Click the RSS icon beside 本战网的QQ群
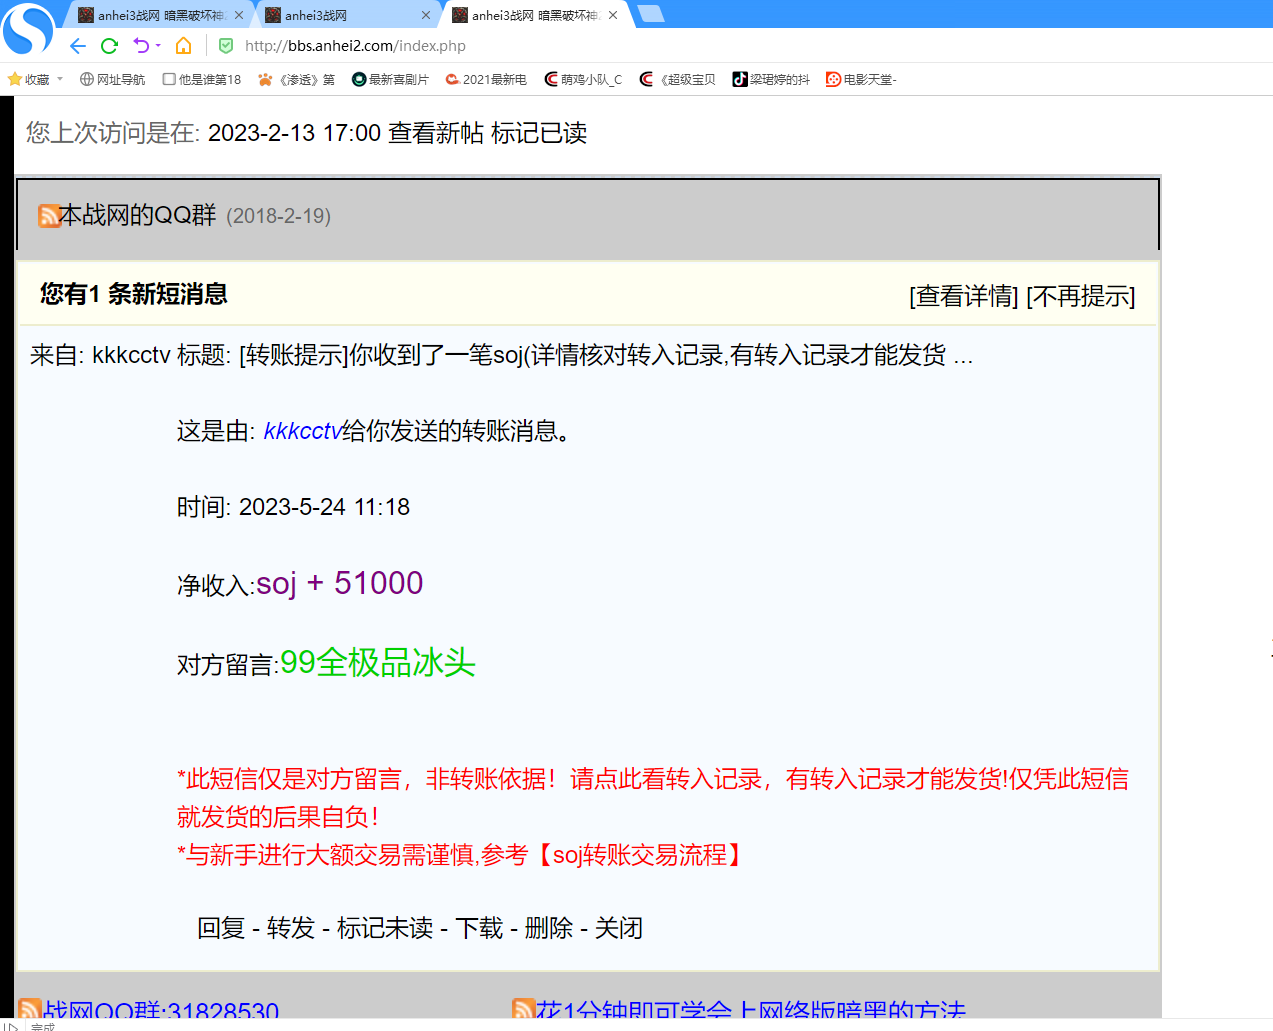The height and width of the screenshot is (1031, 1273). tap(48, 216)
